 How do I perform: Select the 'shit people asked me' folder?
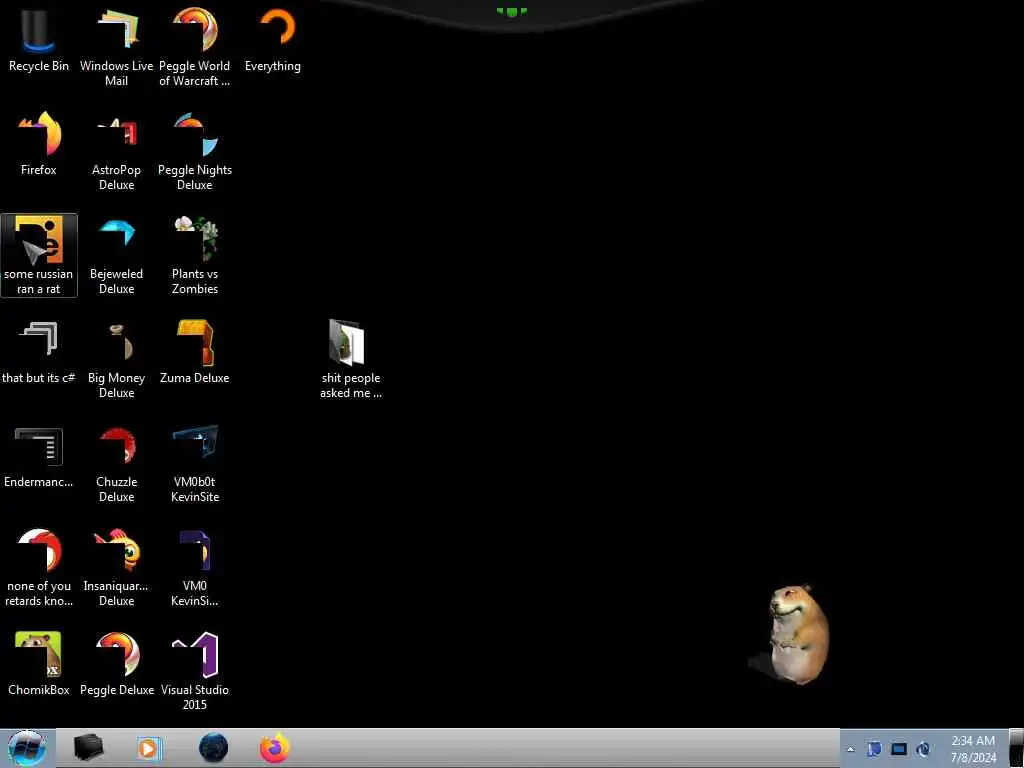click(x=351, y=359)
